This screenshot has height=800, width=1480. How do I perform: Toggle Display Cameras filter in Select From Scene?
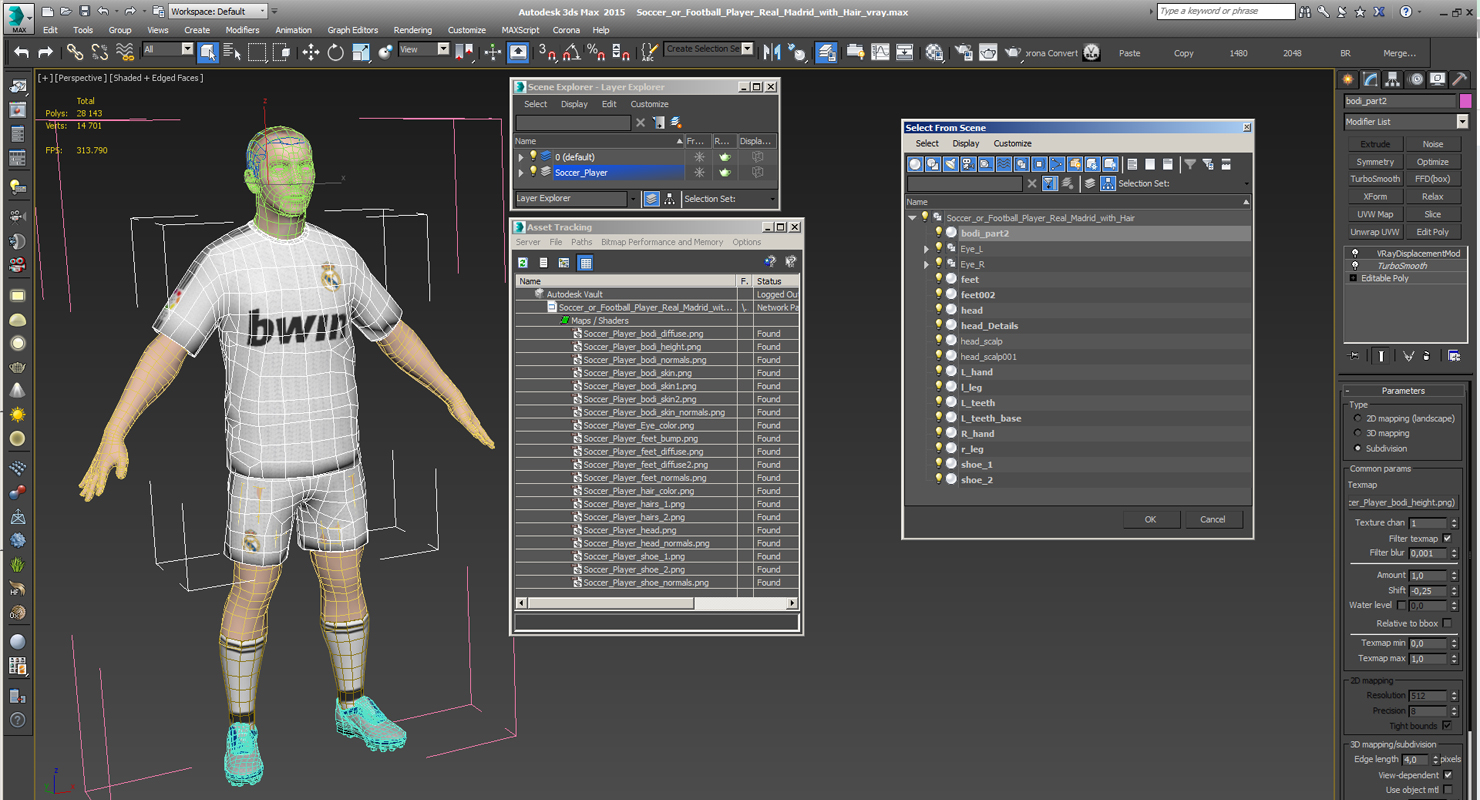[968, 164]
